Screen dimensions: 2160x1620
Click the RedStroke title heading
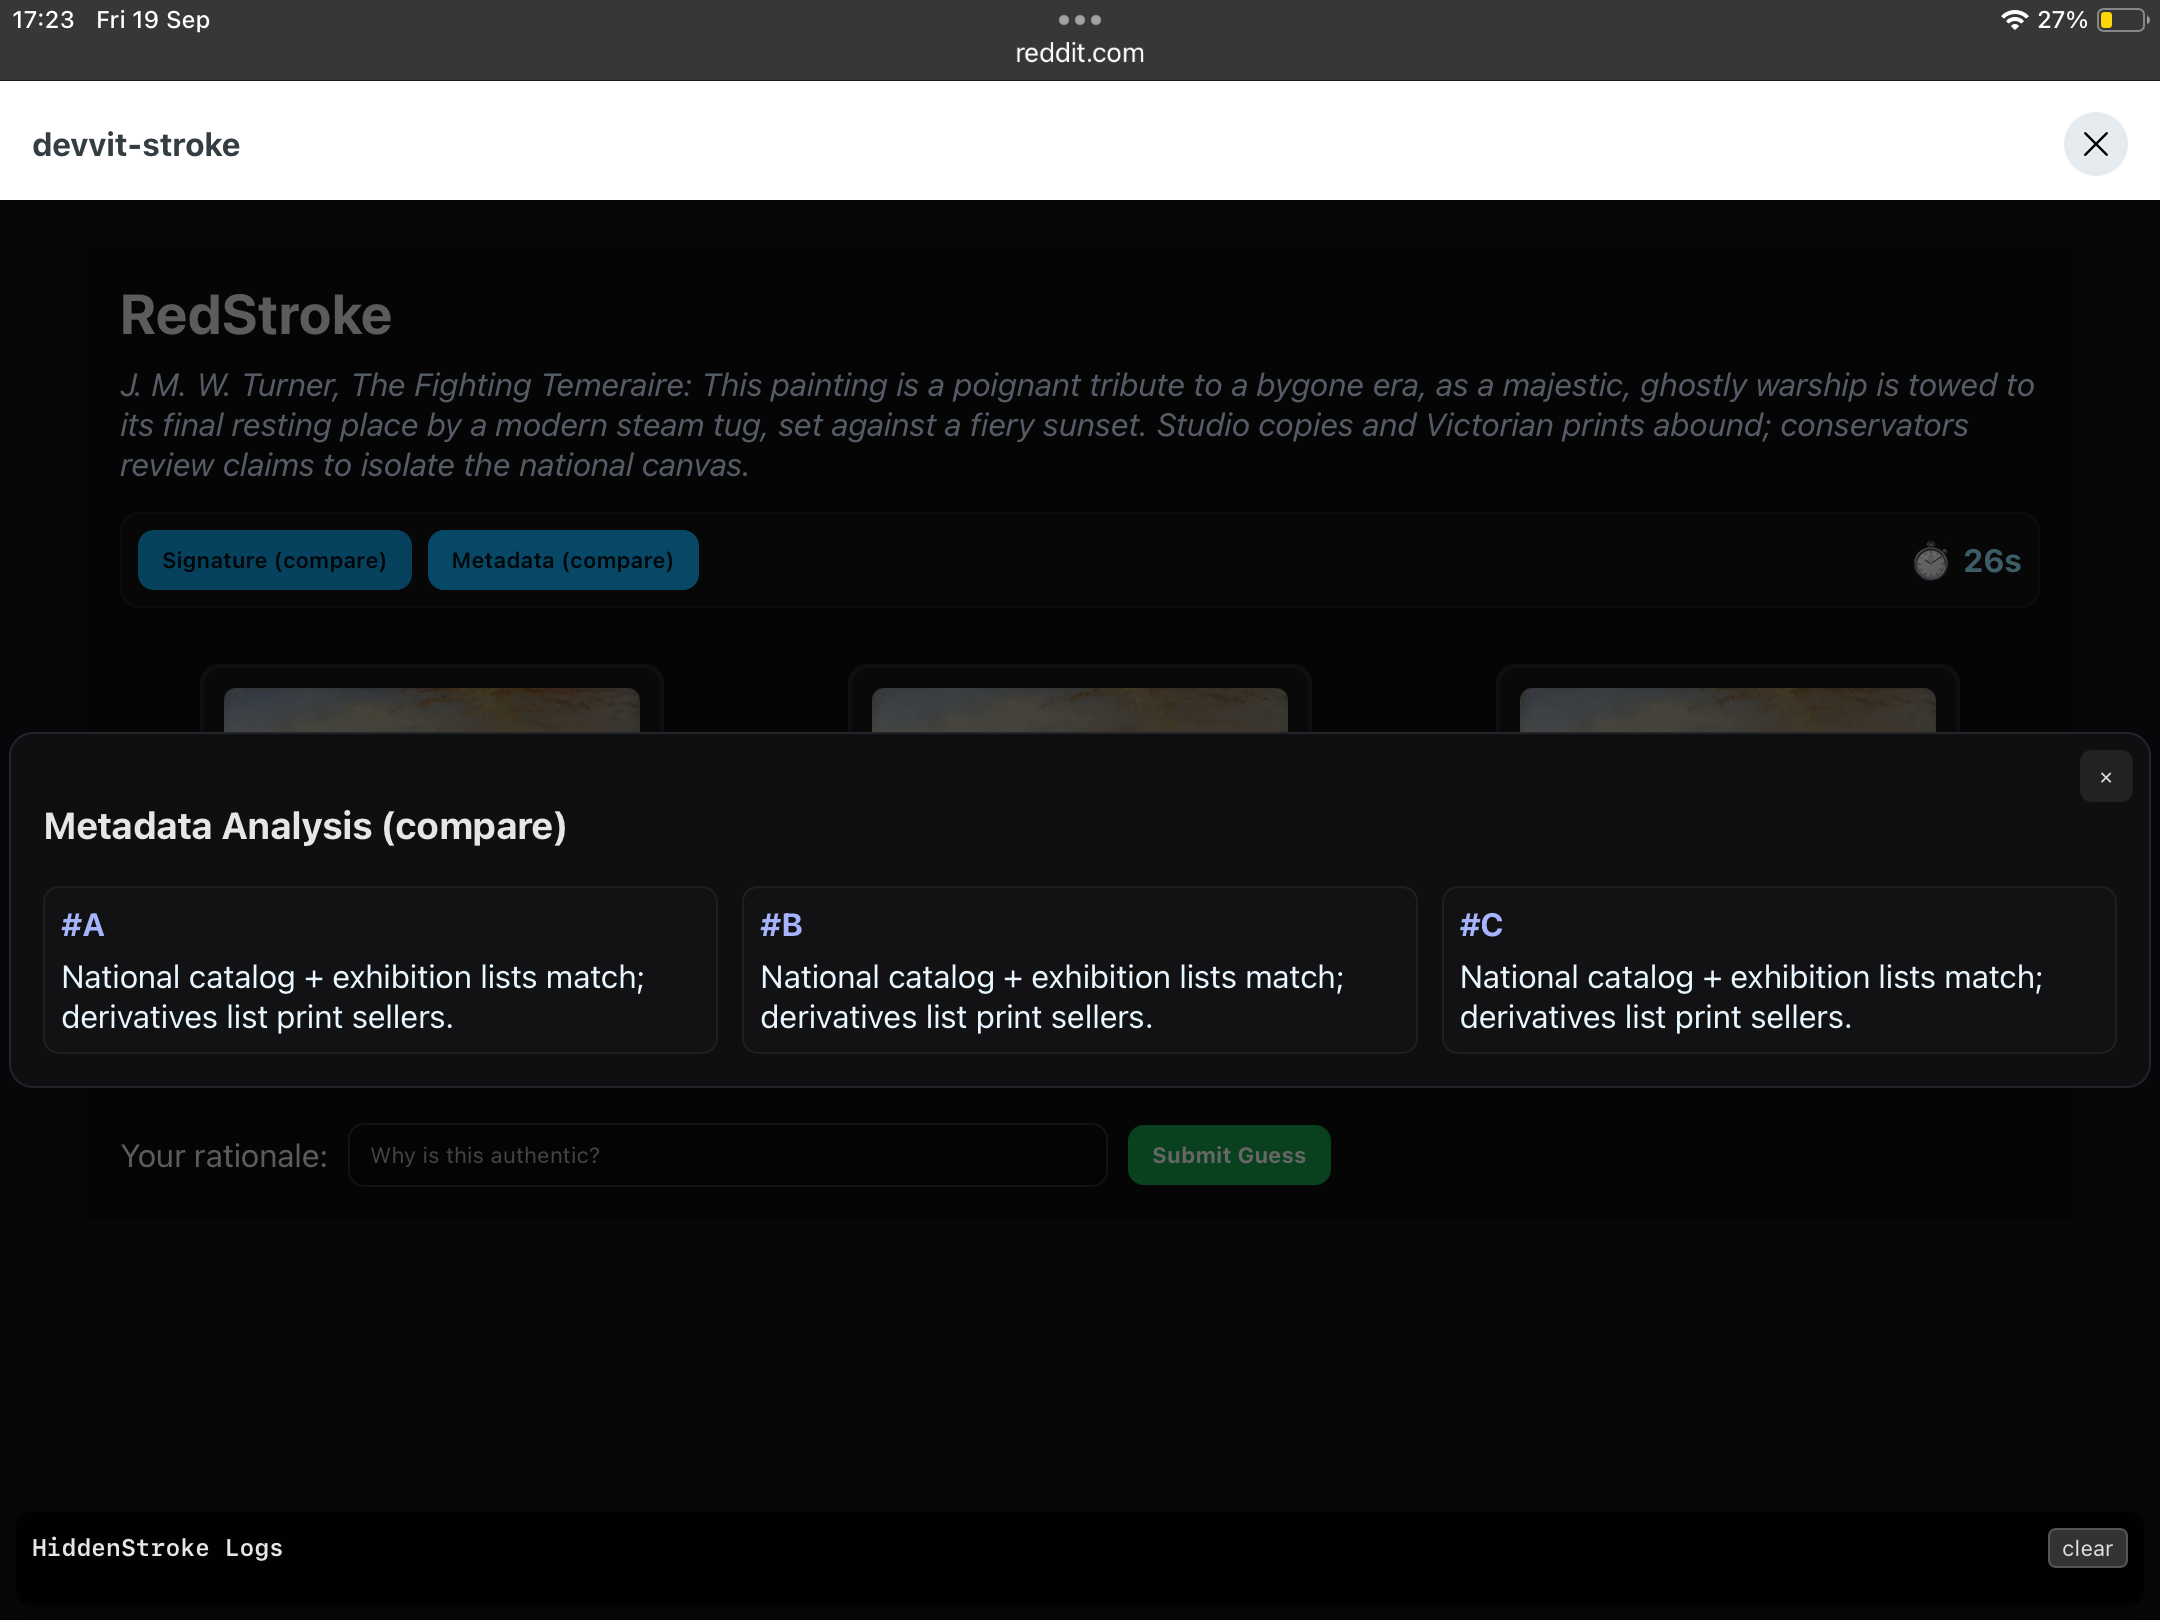pyautogui.click(x=256, y=315)
